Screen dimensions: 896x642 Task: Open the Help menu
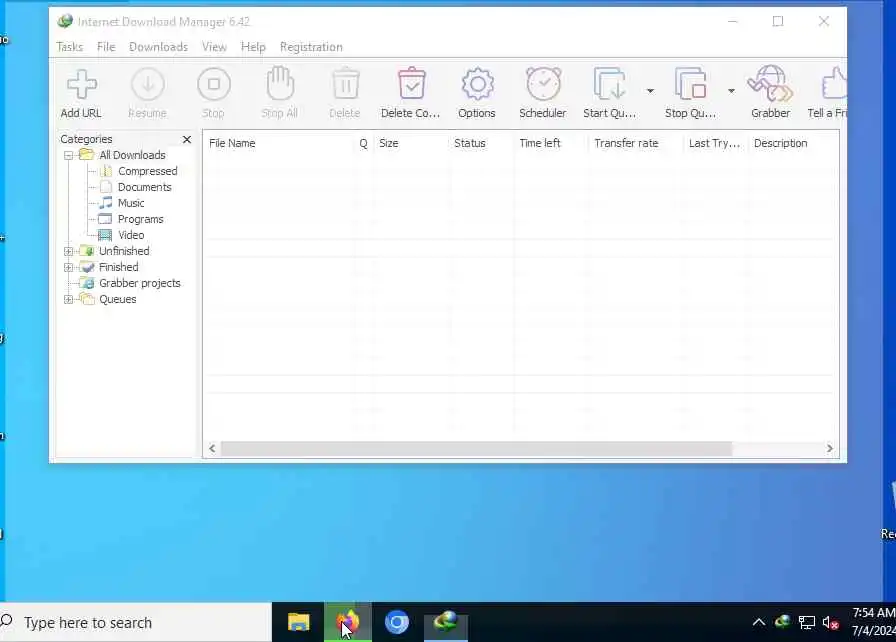click(253, 47)
